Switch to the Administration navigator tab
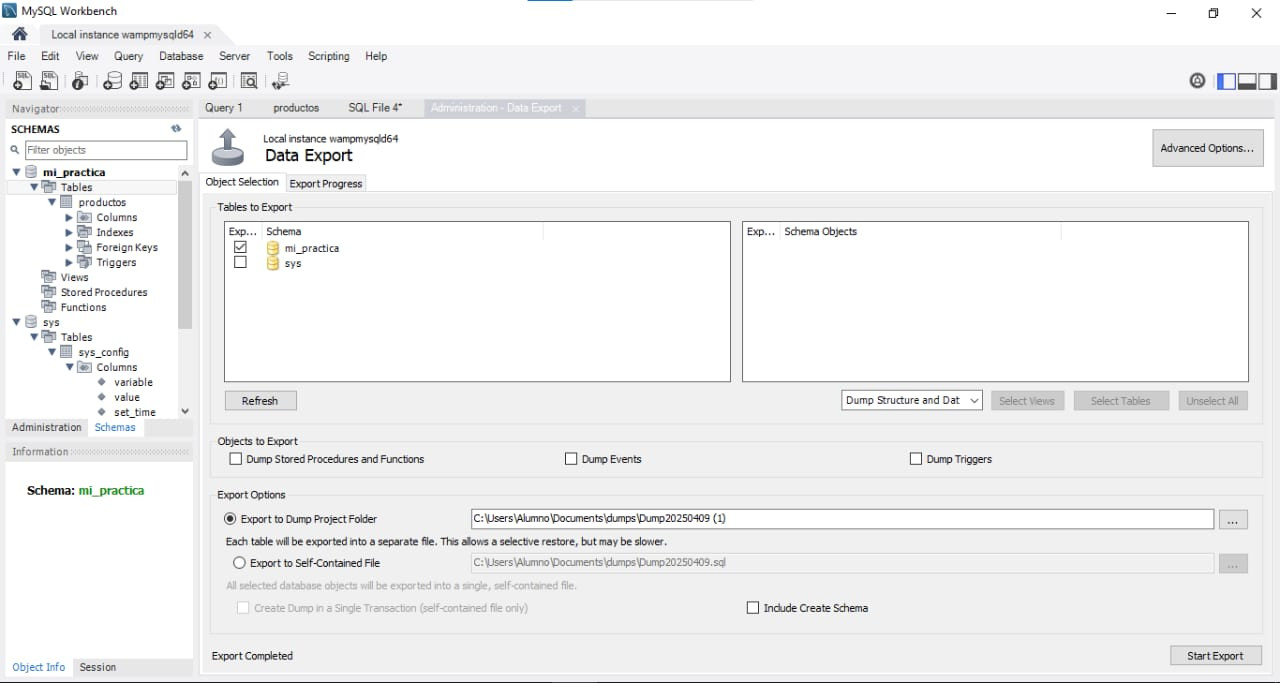 click(47, 427)
